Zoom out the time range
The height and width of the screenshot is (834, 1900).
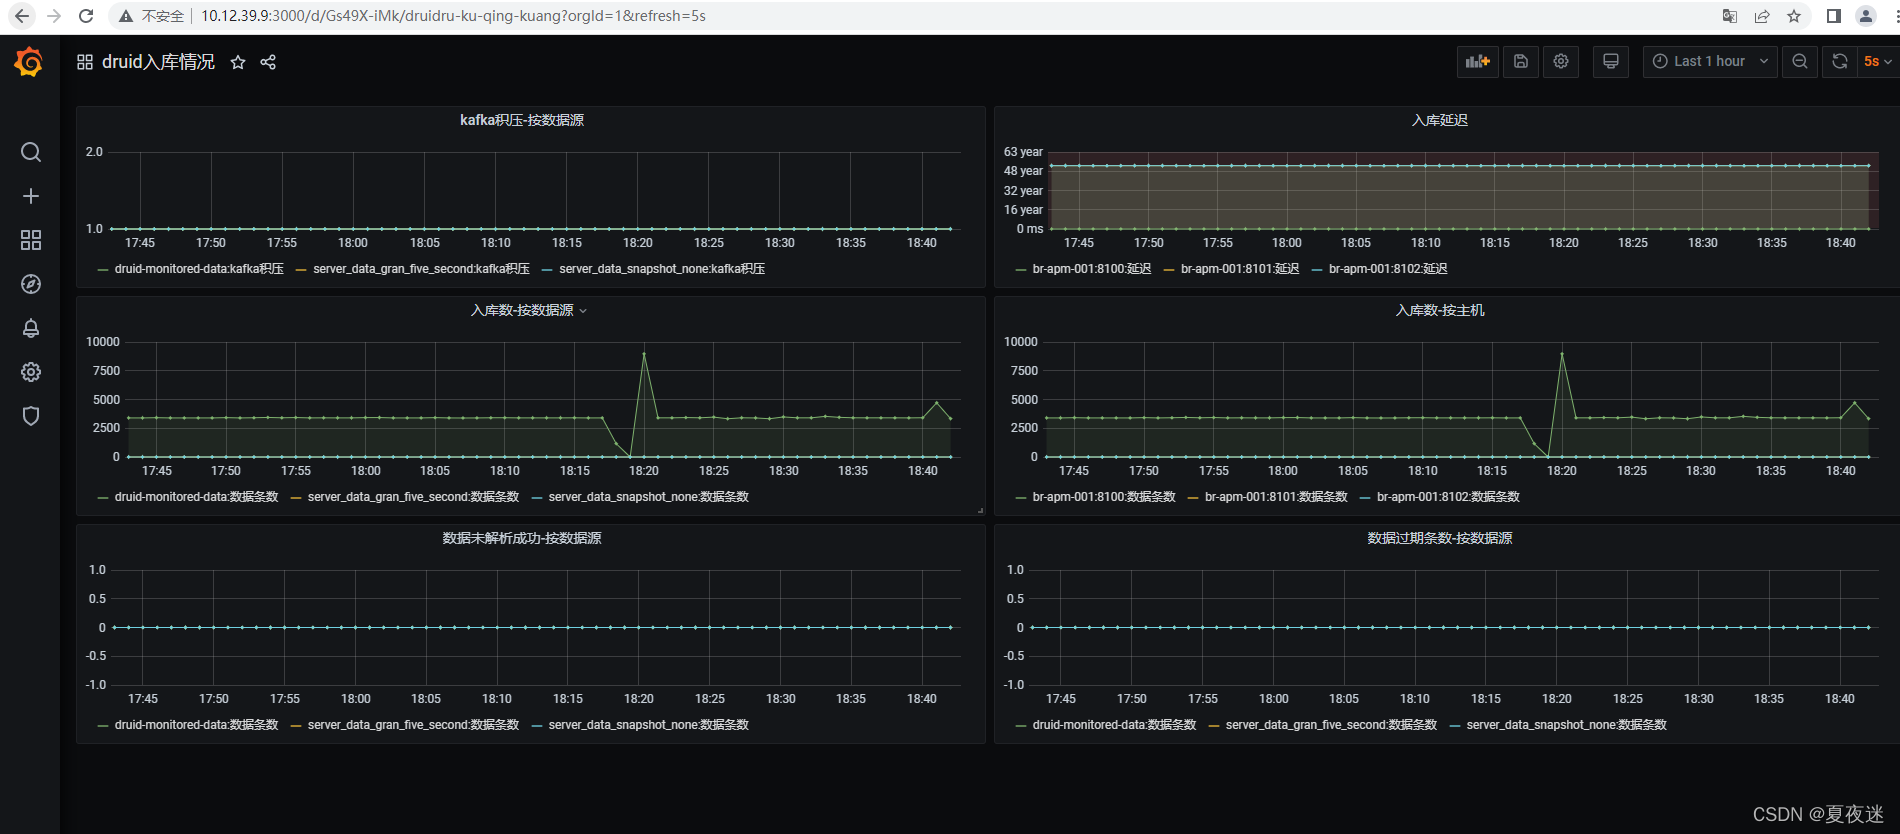(1800, 61)
